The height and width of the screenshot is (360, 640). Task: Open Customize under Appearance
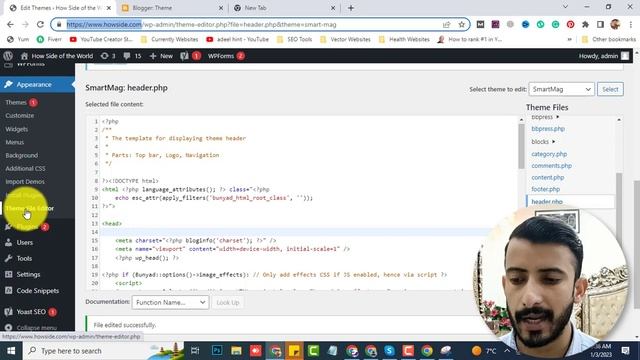tap(20, 116)
